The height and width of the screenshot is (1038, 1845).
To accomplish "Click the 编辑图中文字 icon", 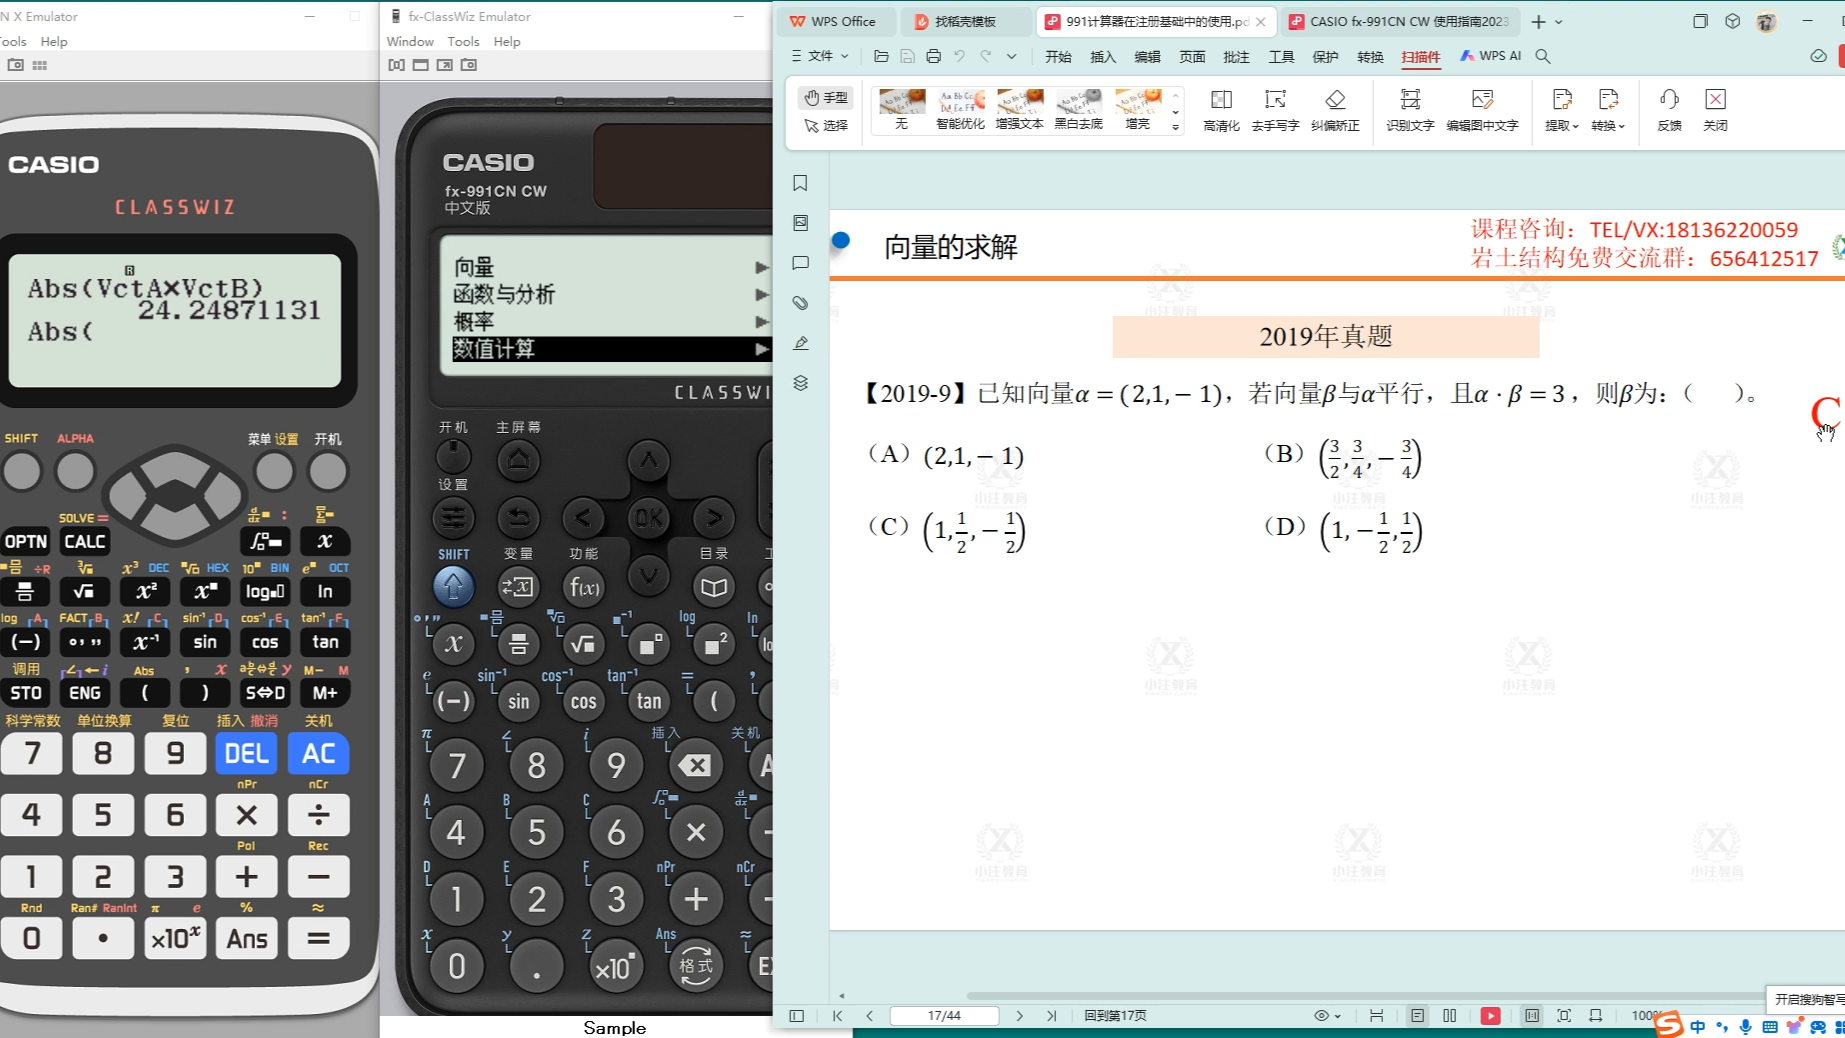I will pos(1482,110).
